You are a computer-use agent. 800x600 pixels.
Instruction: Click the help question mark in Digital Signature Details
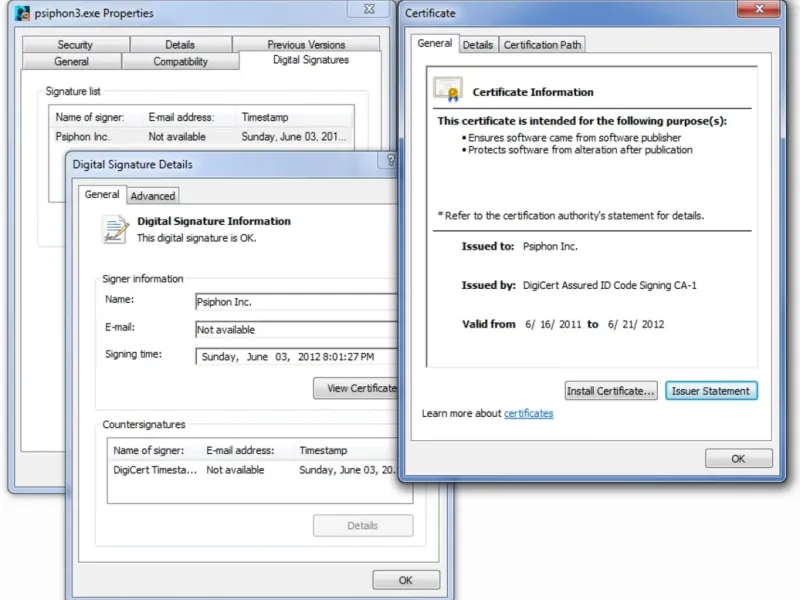pos(390,160)
